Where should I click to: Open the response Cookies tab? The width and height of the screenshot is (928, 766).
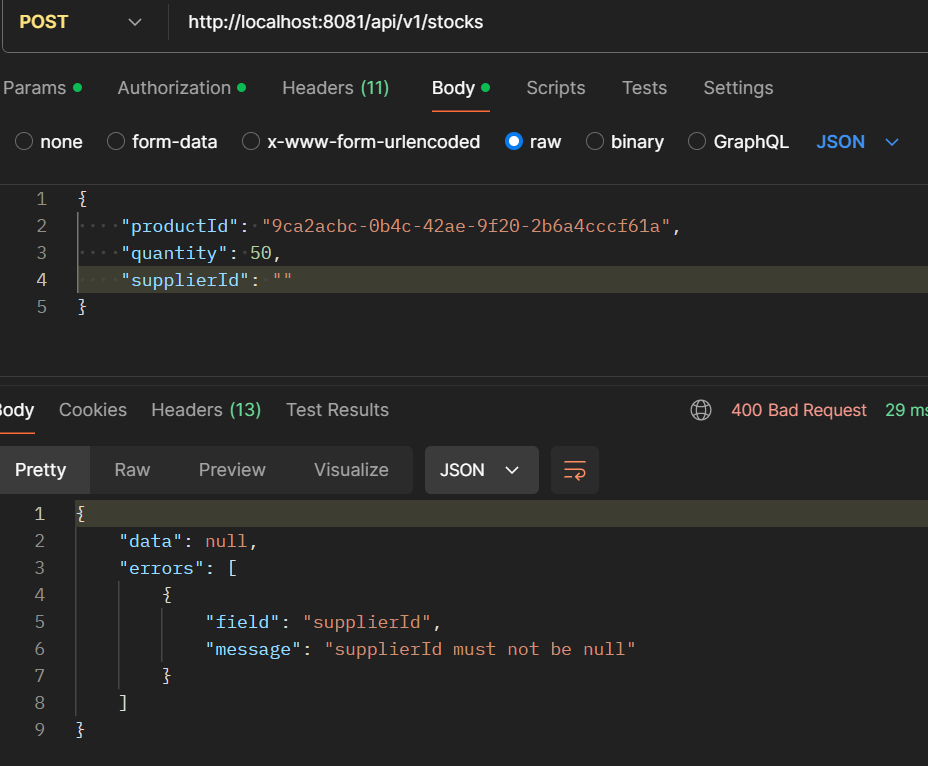click(x=93, y=410)
